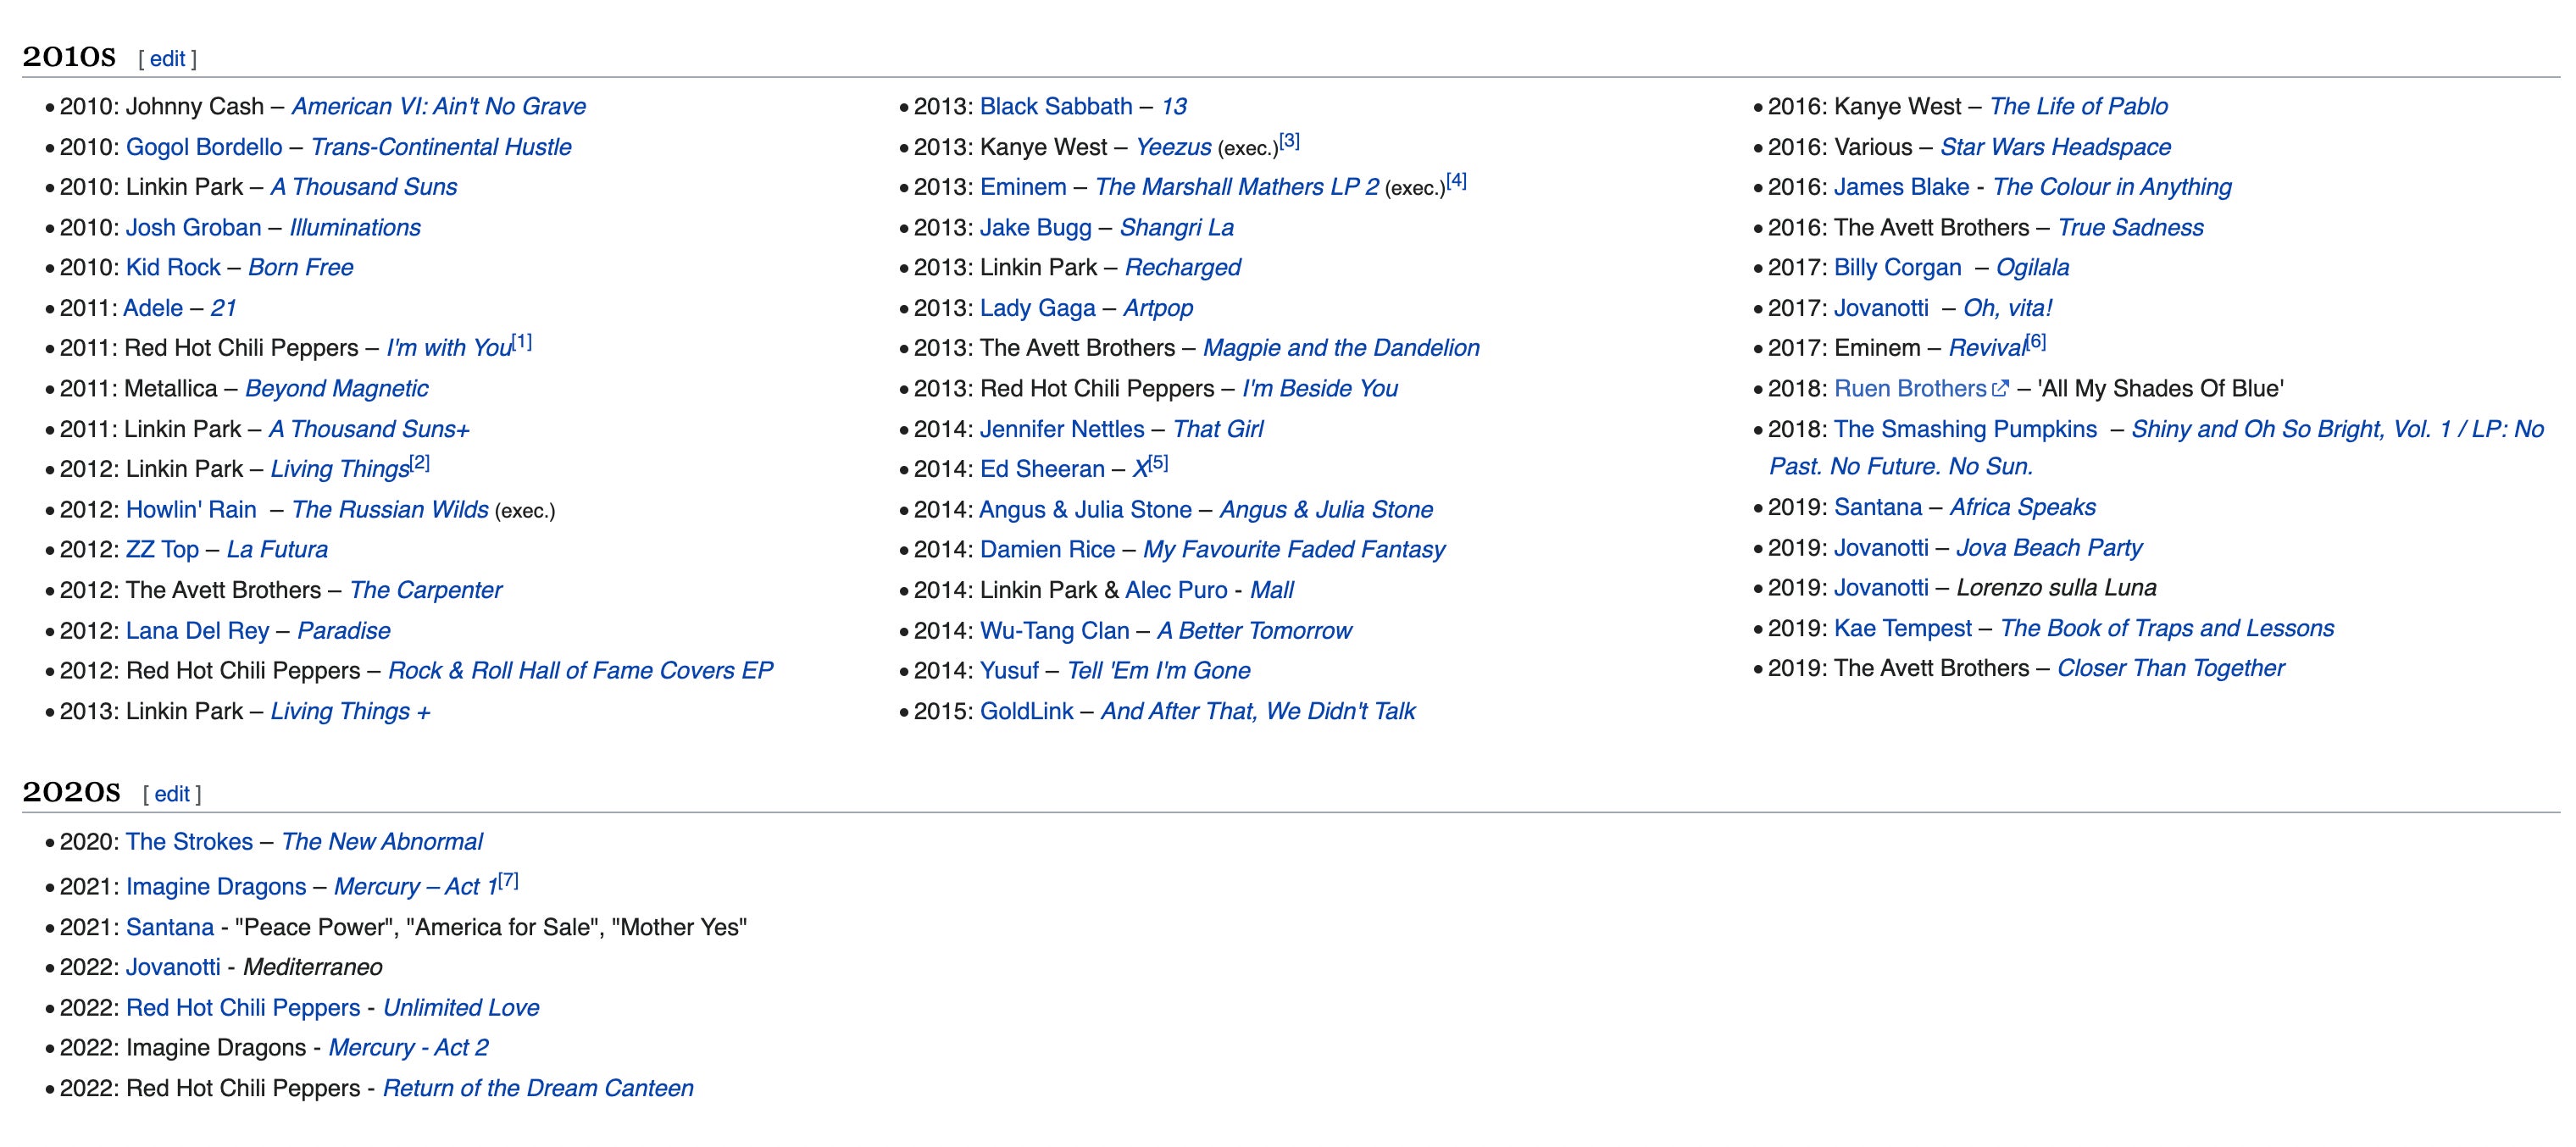Screen dimensions: 2576x1147
Task: Open The Life of Pablo link
Action: pyautogui.click(x=2078, y=106)
